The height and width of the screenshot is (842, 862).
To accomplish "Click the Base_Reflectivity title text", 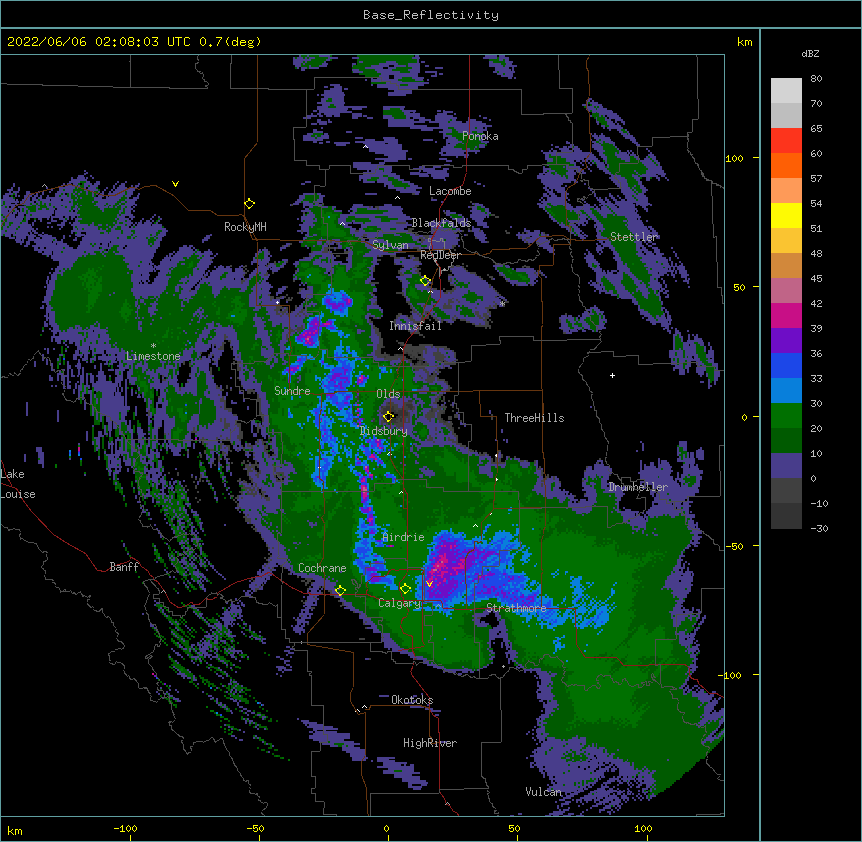I will click(x=431, y=15).
